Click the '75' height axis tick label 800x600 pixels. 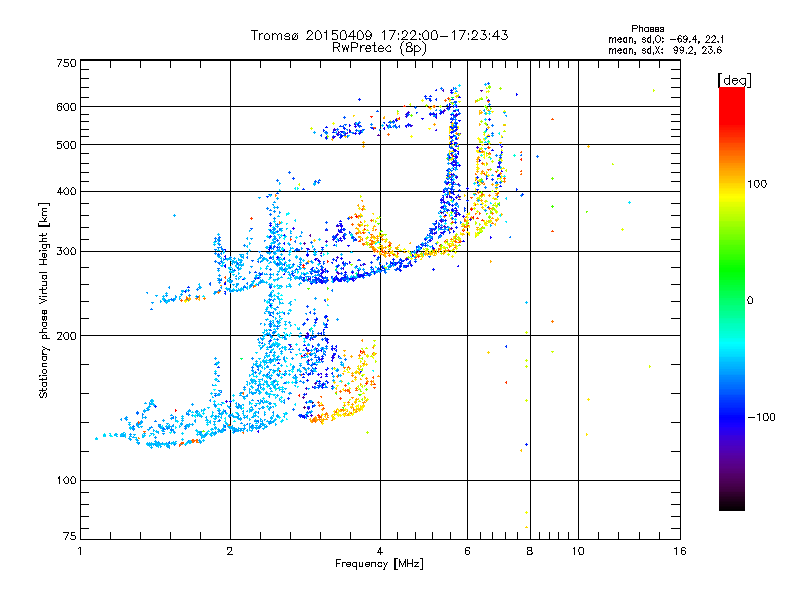click(70, 536)
